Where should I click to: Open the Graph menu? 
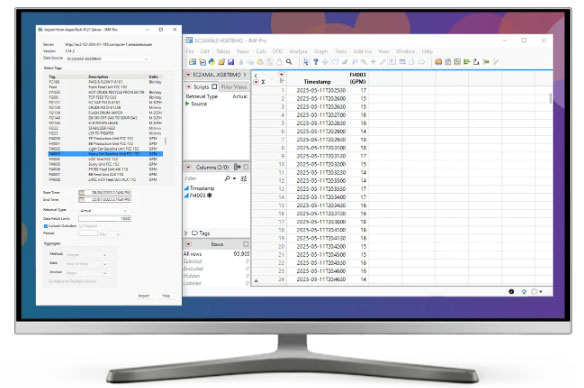[x=321, y=51]
